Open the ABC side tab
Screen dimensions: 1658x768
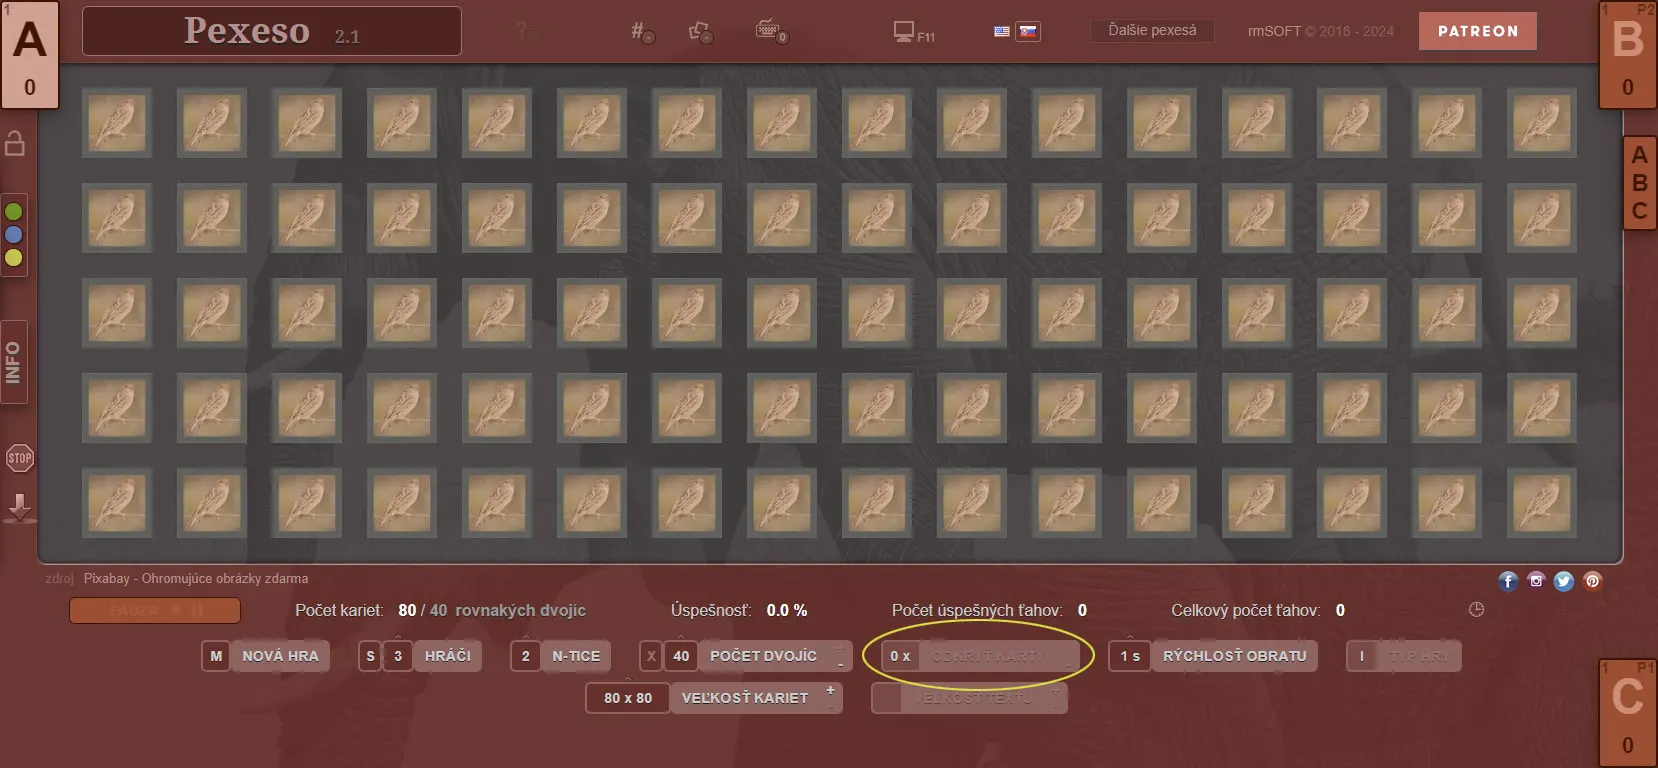coord(1639,183)
